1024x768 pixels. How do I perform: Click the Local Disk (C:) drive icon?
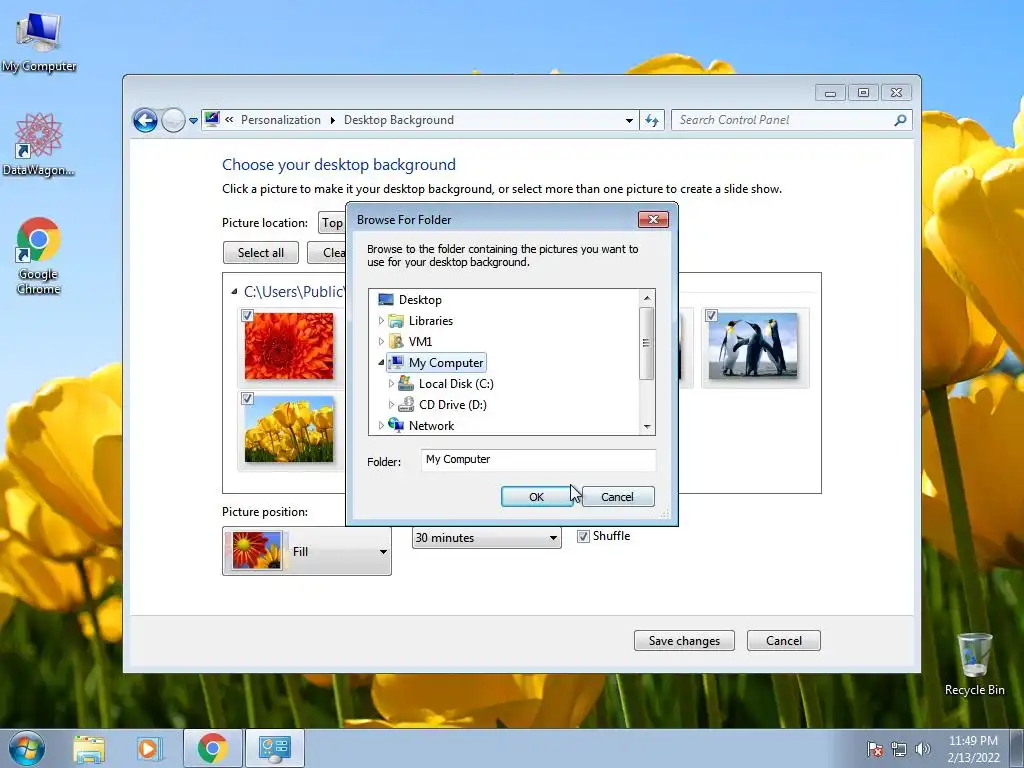pyautogui.click(x=406, y=383)
